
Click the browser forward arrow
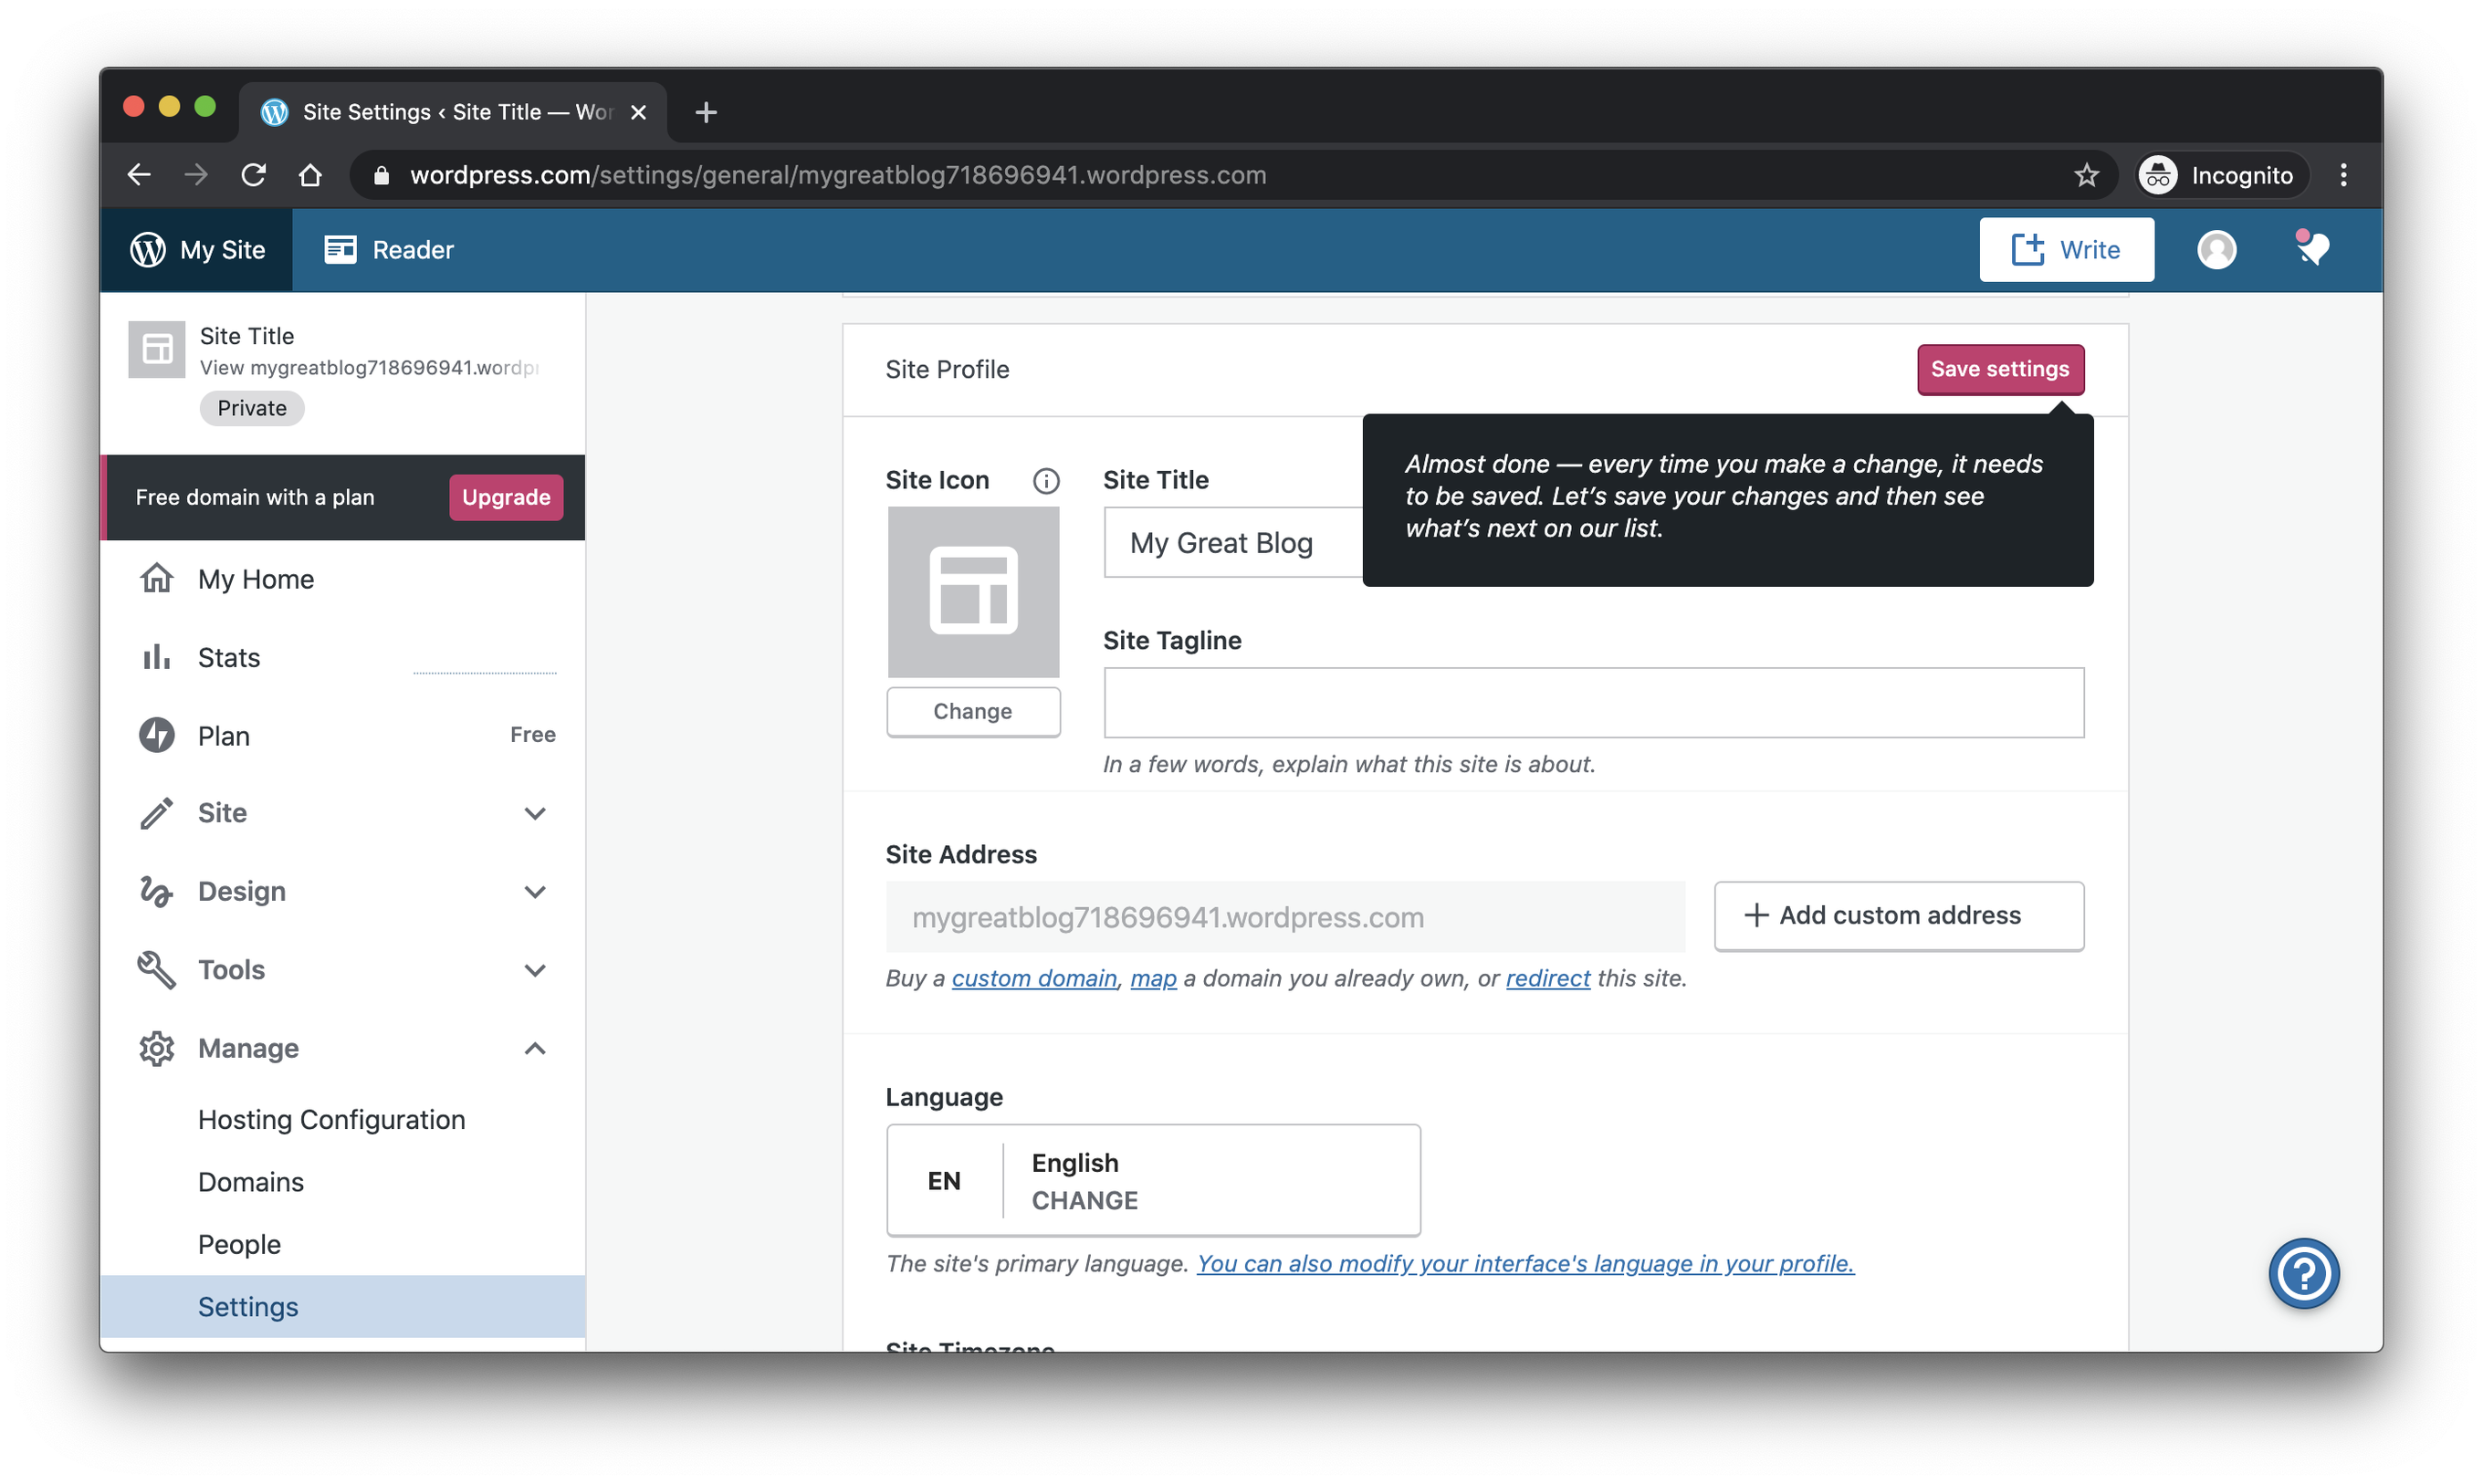(196, 175)
